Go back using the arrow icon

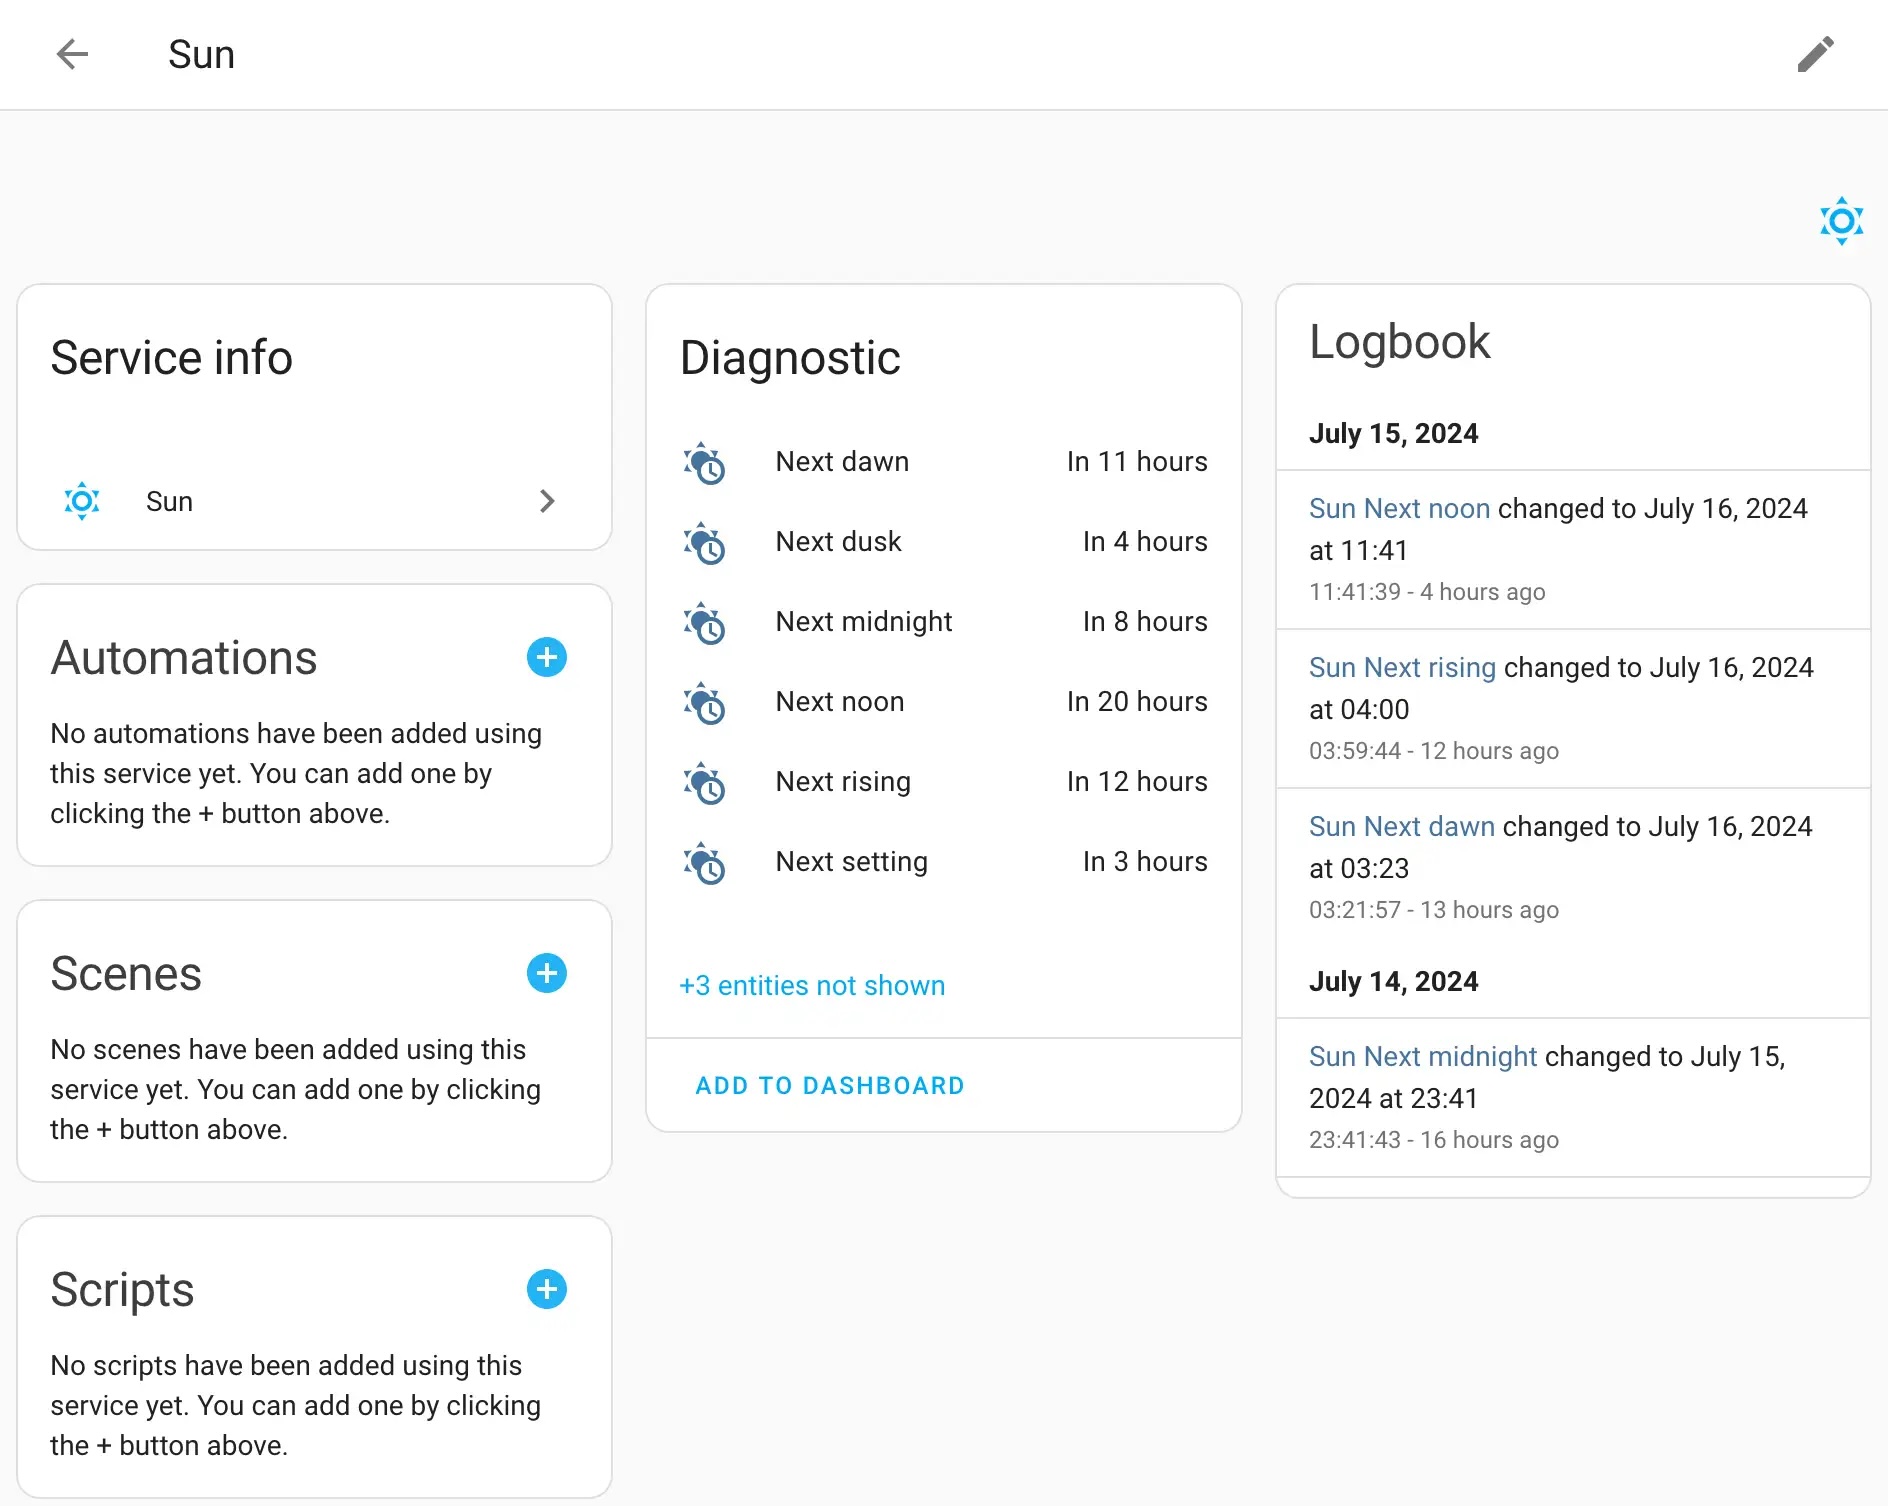click(x=72, y=54)
